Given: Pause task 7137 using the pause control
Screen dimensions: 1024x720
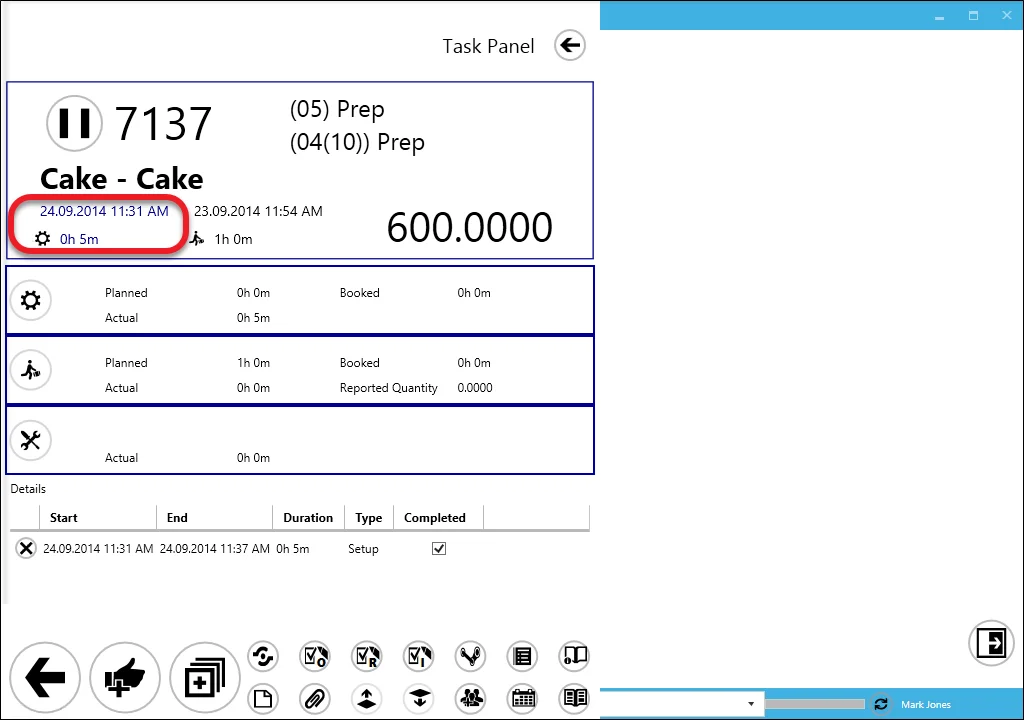Looking at the screenshot, I should point(74,123).
